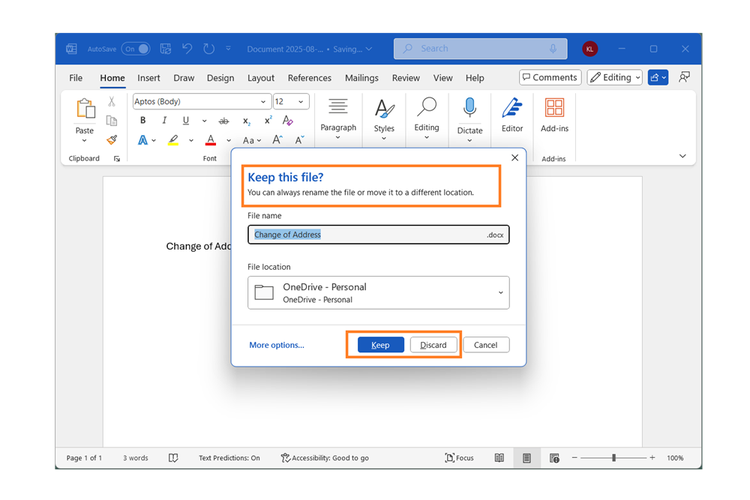This screenshot has height=500, width=750.
Task: Open the Help tab
Action: pos(475,78)
